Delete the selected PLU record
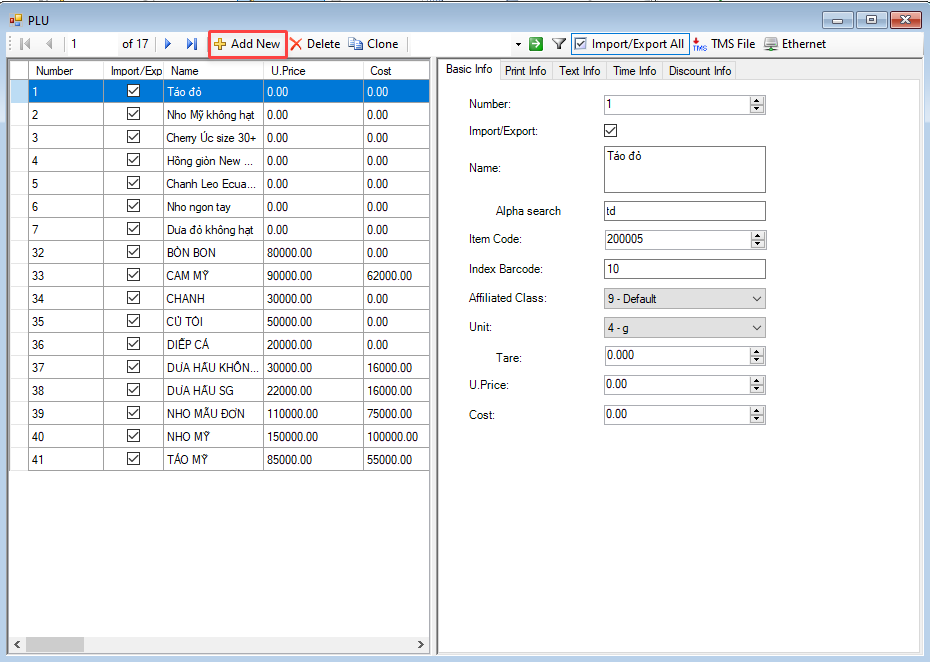 pyautogui.click(x=315, y=44)
